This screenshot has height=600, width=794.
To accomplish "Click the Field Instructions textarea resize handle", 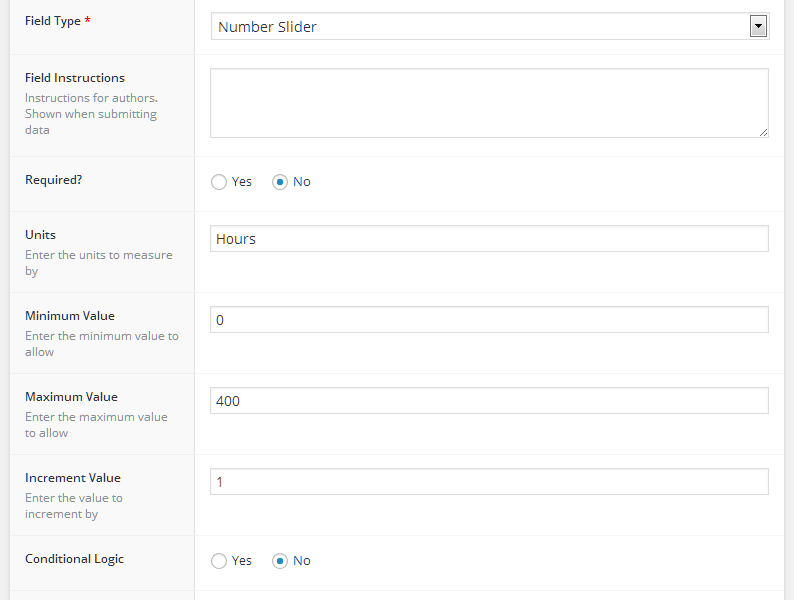I will tap(763, 131).
